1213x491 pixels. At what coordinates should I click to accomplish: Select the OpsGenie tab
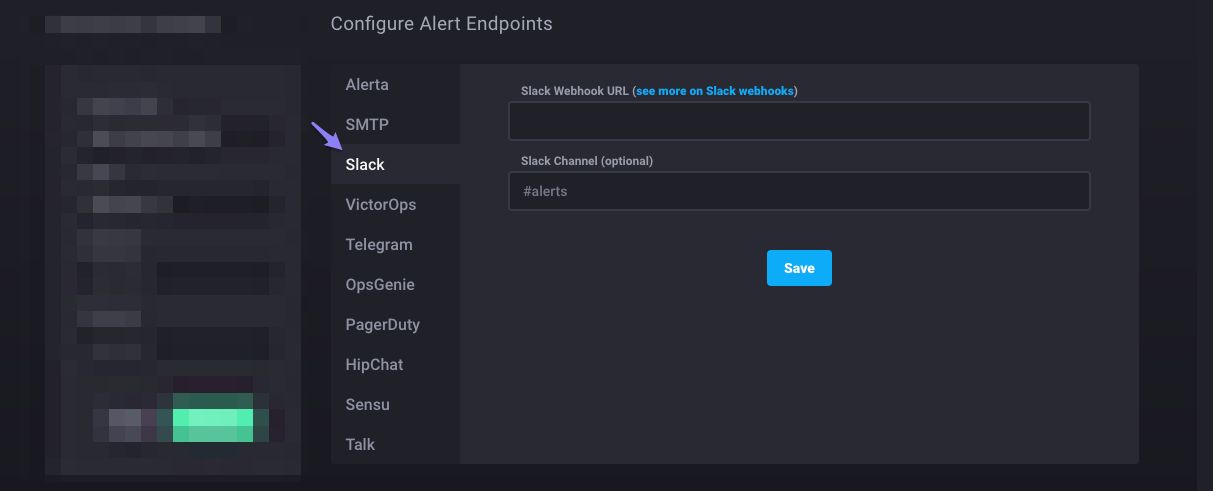[380, 285]
